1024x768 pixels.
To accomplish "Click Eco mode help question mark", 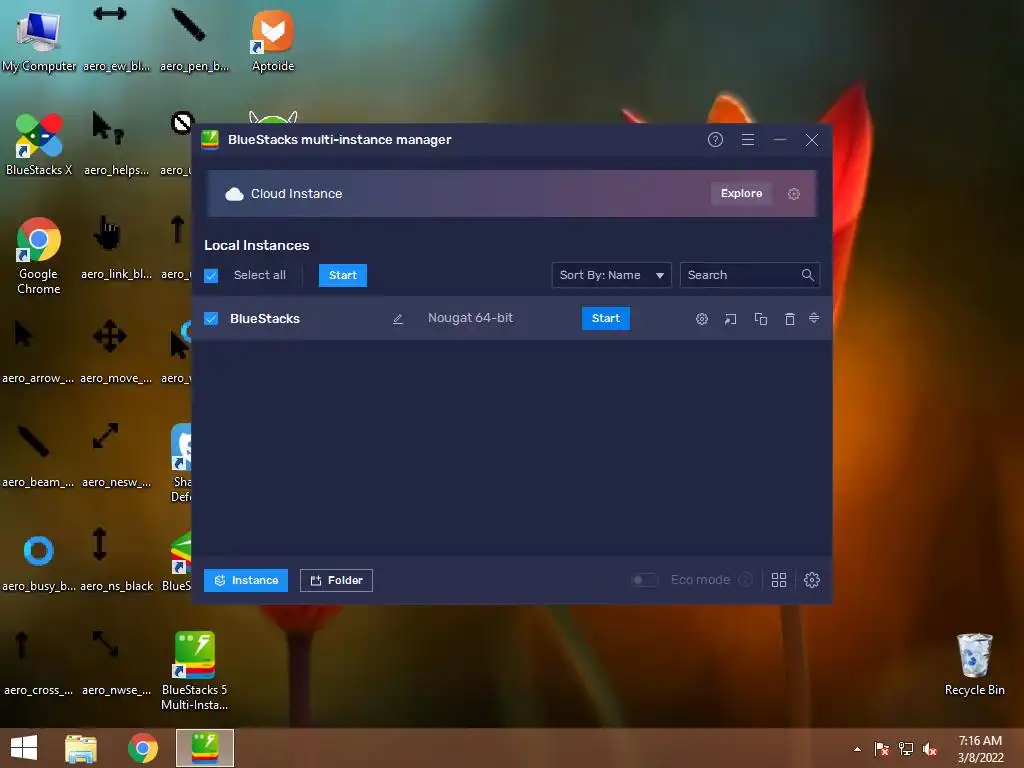I will click(745, 580).
